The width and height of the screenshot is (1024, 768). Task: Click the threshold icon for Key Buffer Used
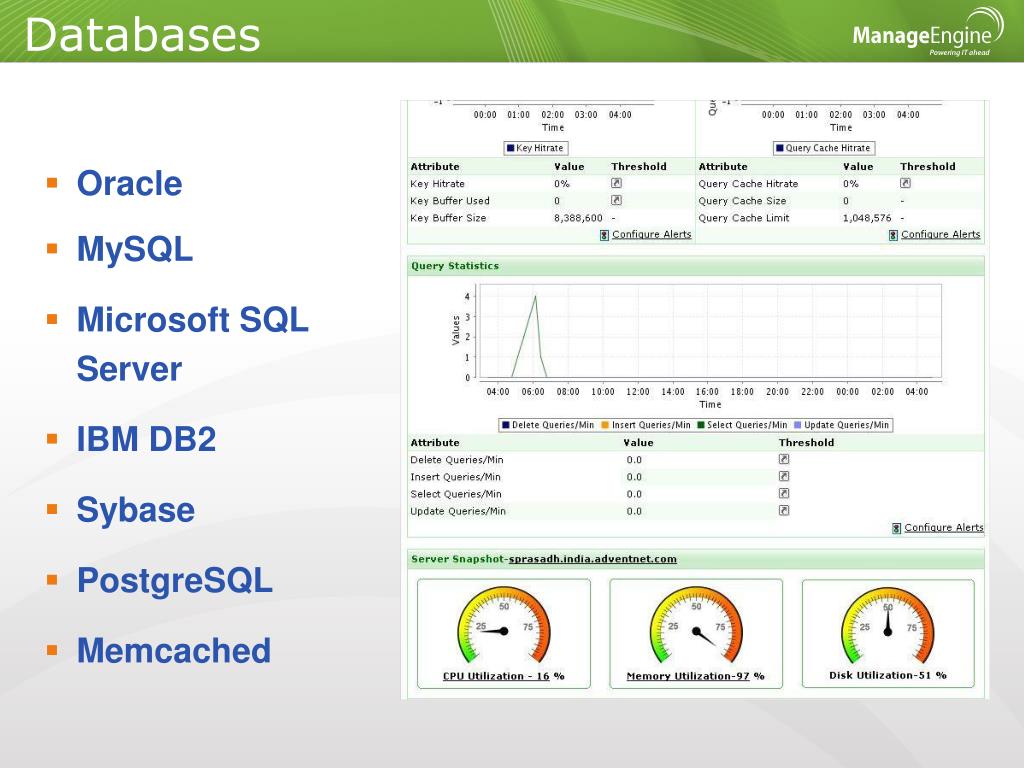pos(616,200)
